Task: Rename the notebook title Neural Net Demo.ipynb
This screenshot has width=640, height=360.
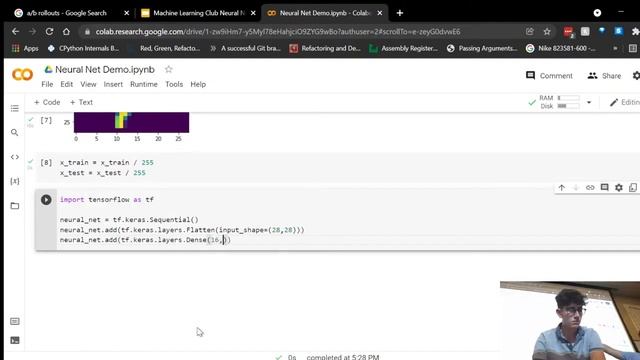Action: click(105, 70)
